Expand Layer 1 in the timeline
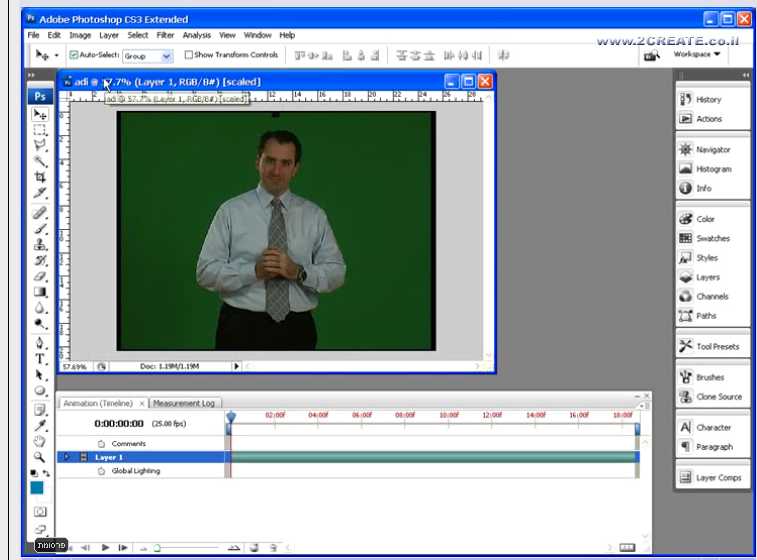The image size is (757, 560). [x=67, y=457]
